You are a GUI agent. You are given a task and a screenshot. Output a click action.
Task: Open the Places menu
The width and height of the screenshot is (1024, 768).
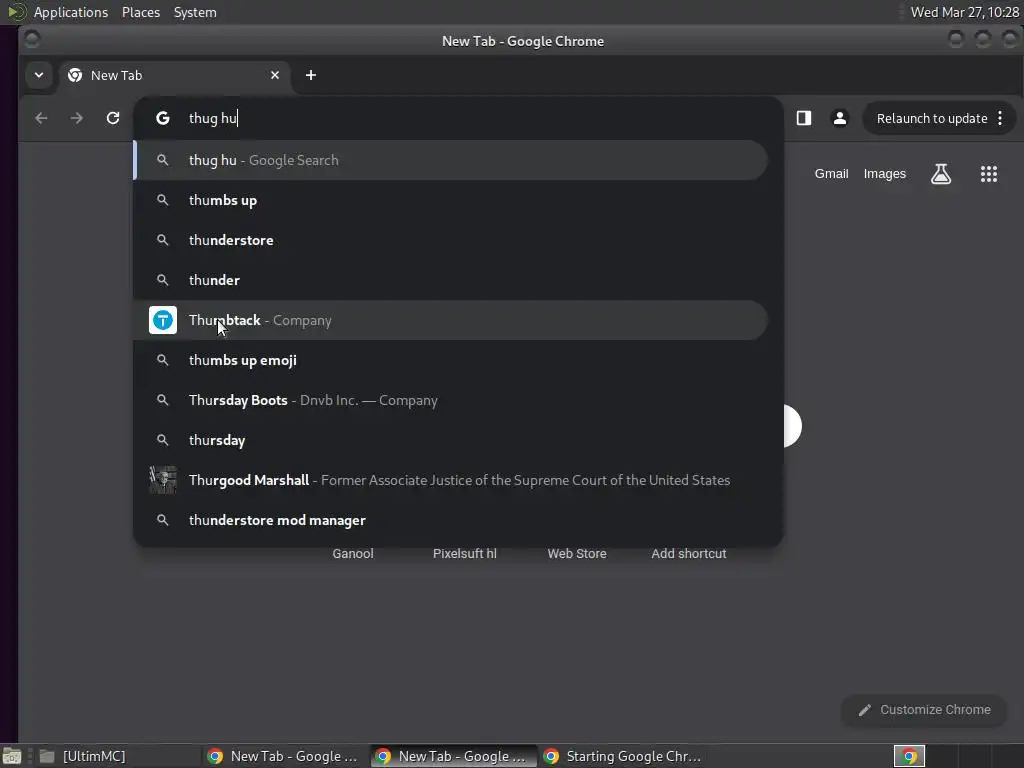click(x=141, y=12)
